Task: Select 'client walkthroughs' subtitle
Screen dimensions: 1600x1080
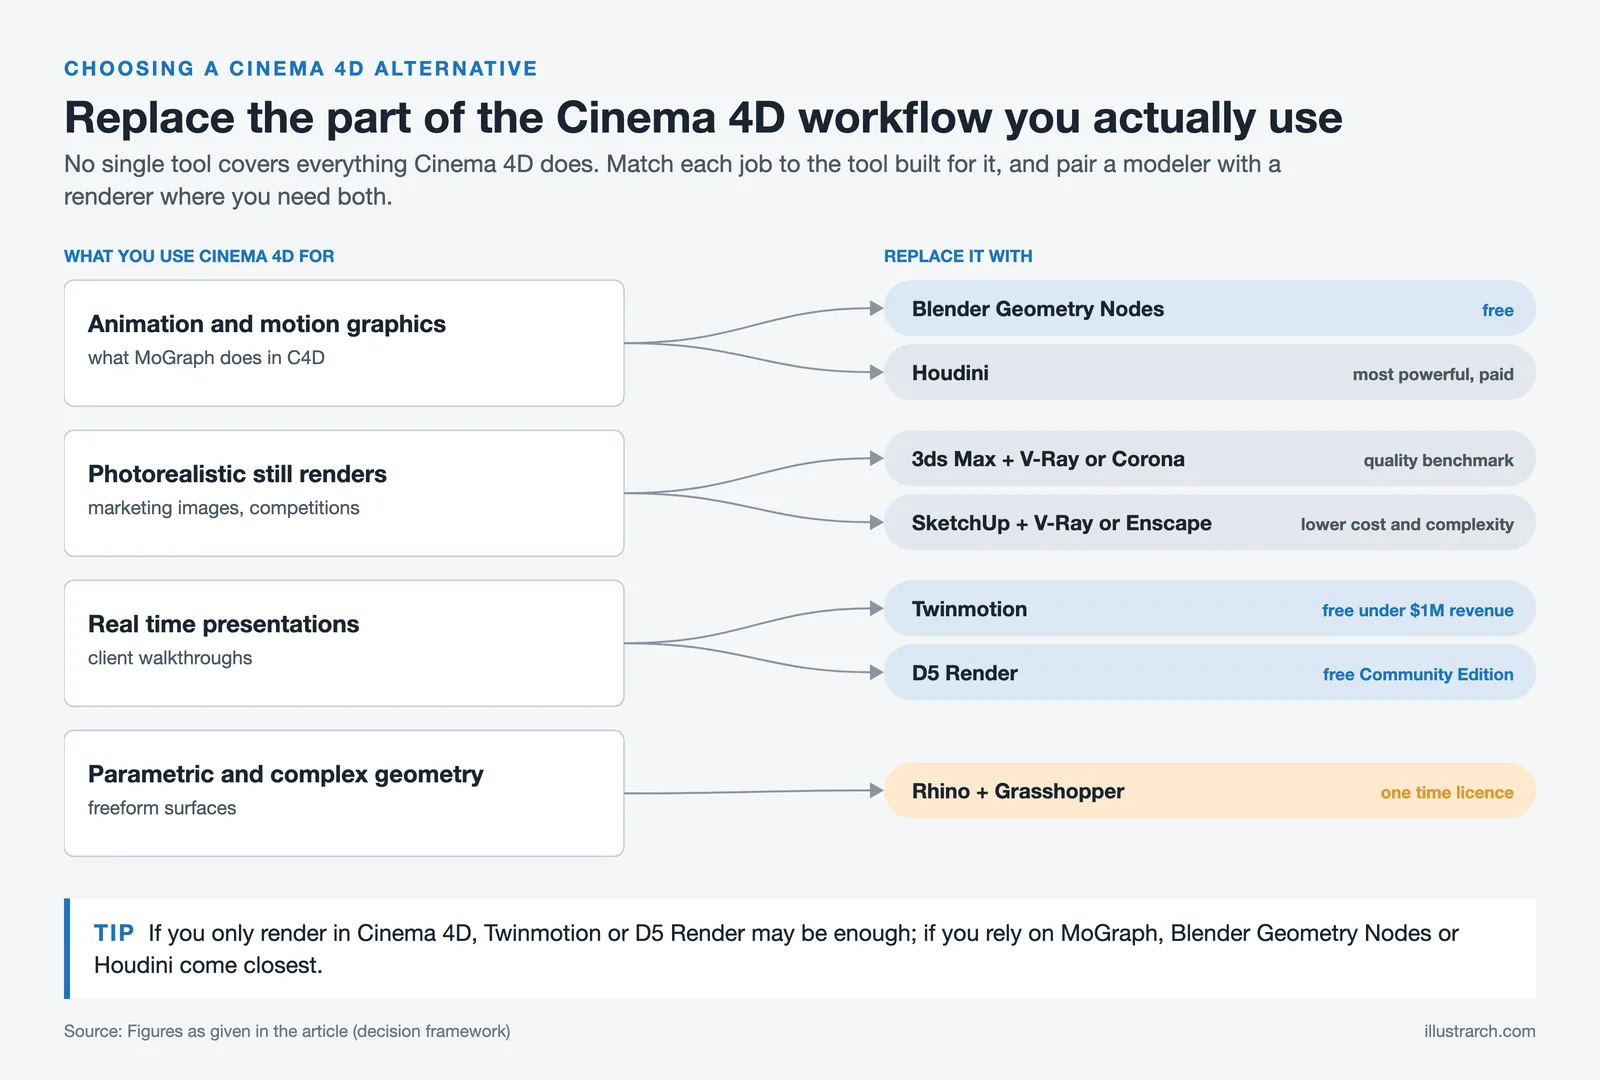Action: [170, 658]
